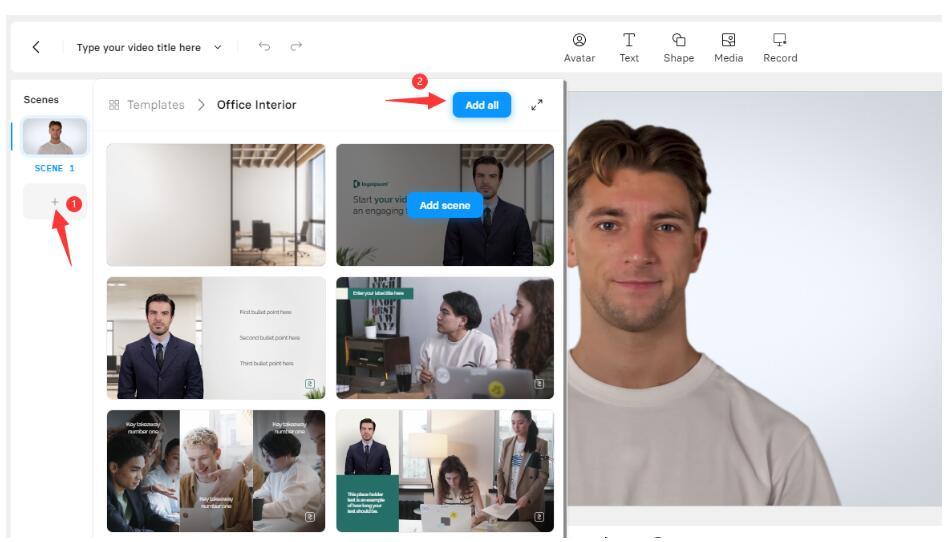Click the Add scene button

(x=445, y=205)
